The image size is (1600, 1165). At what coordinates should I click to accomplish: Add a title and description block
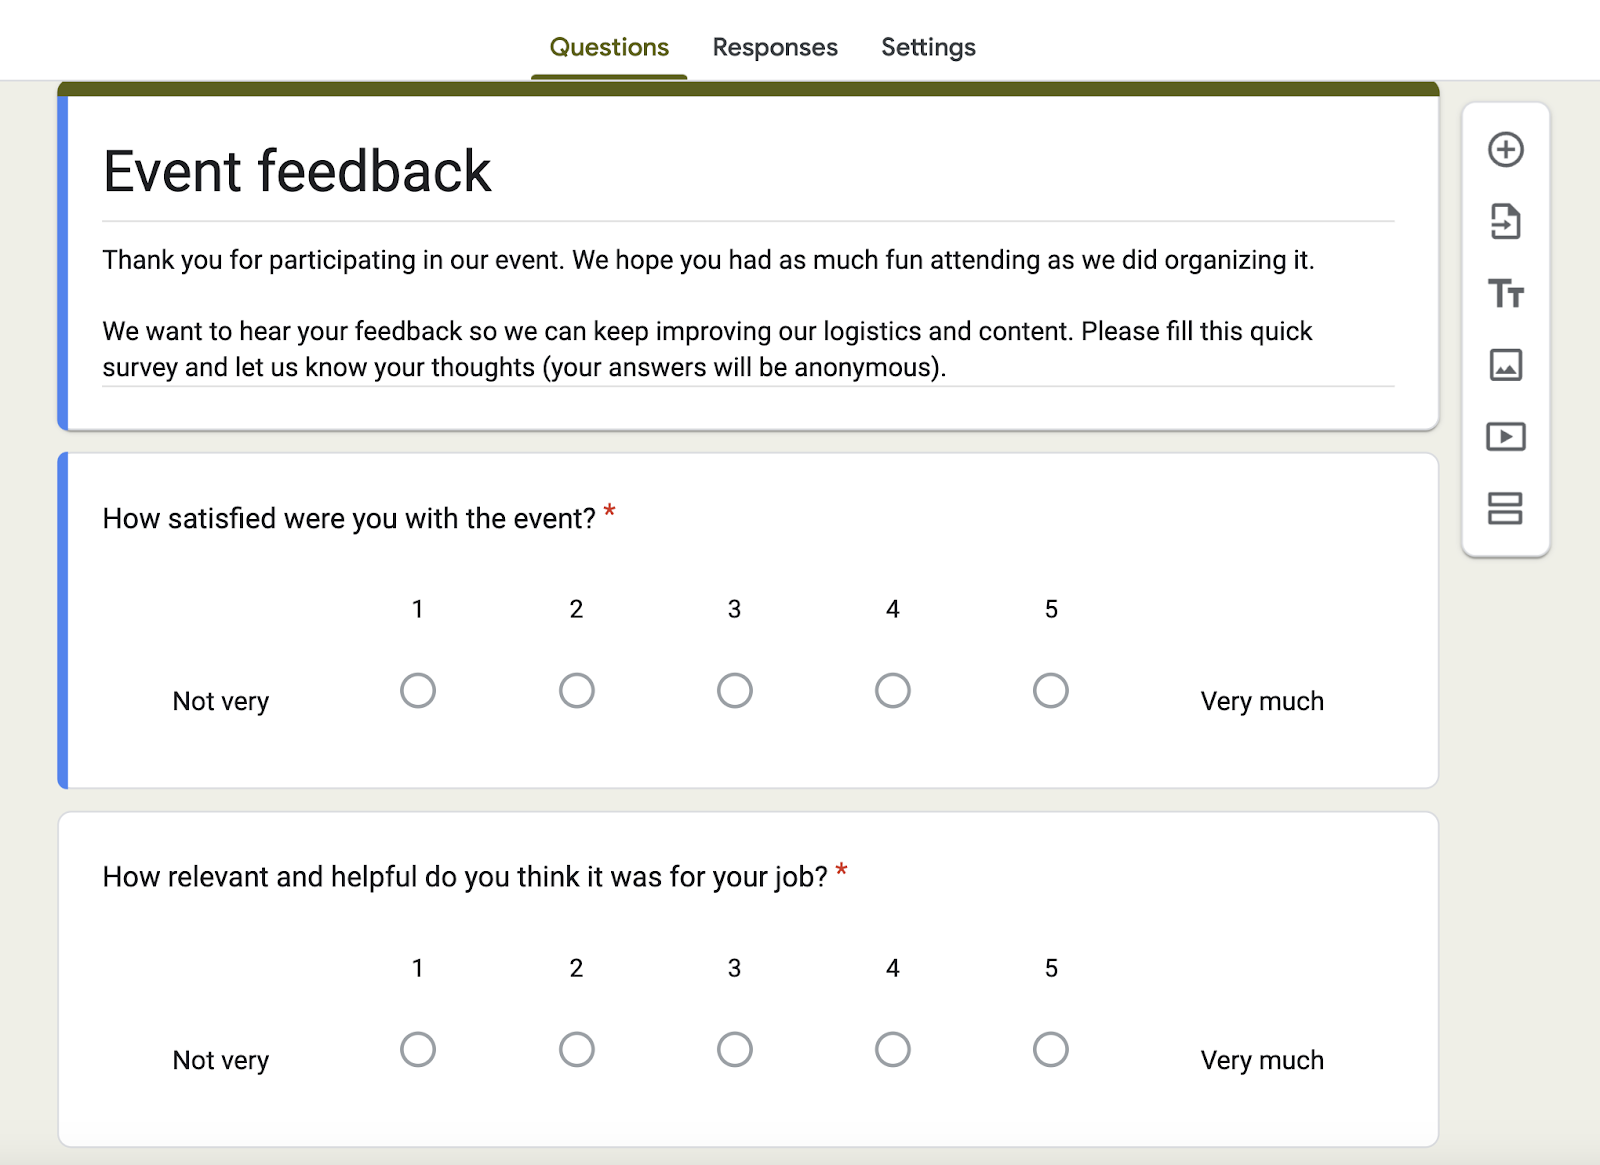1506,295
